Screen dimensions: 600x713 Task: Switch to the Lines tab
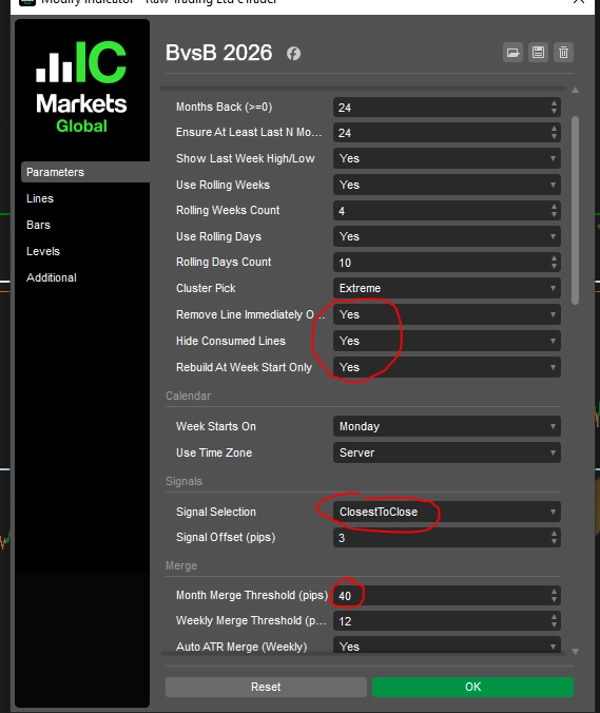click(x=40, y=199)
